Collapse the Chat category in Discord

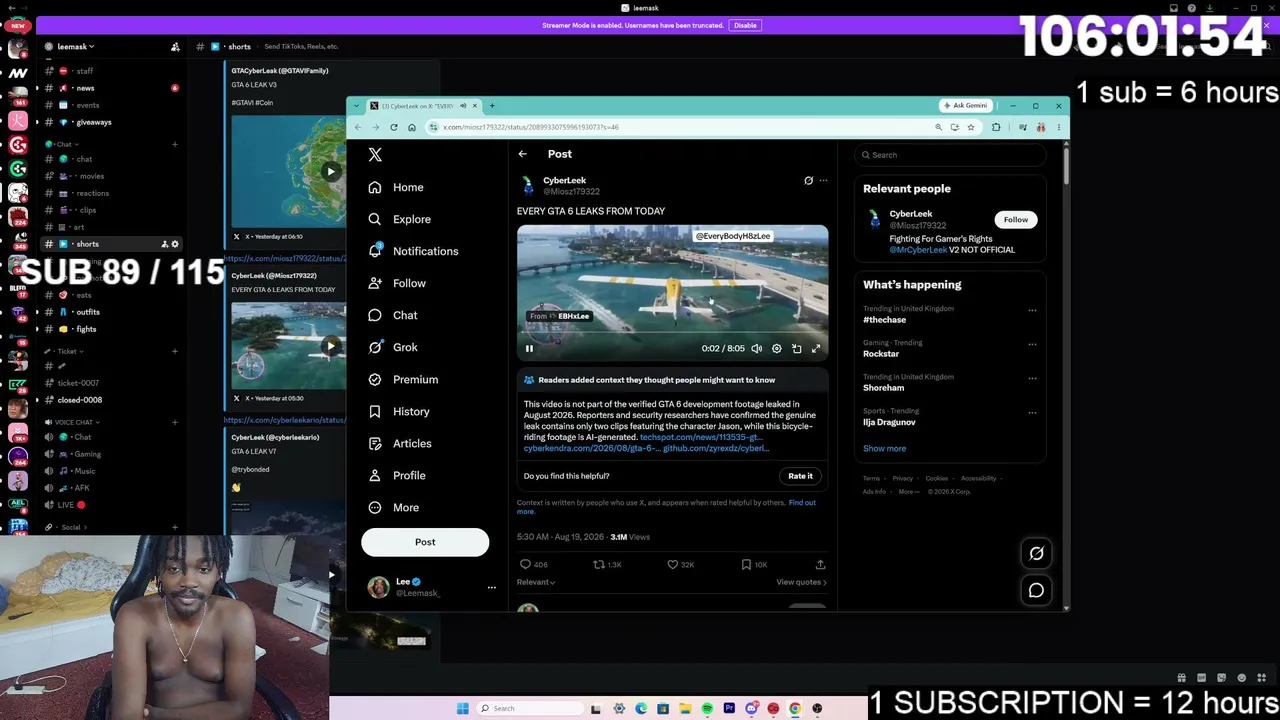pyautogui.click(x=60, y=144)
